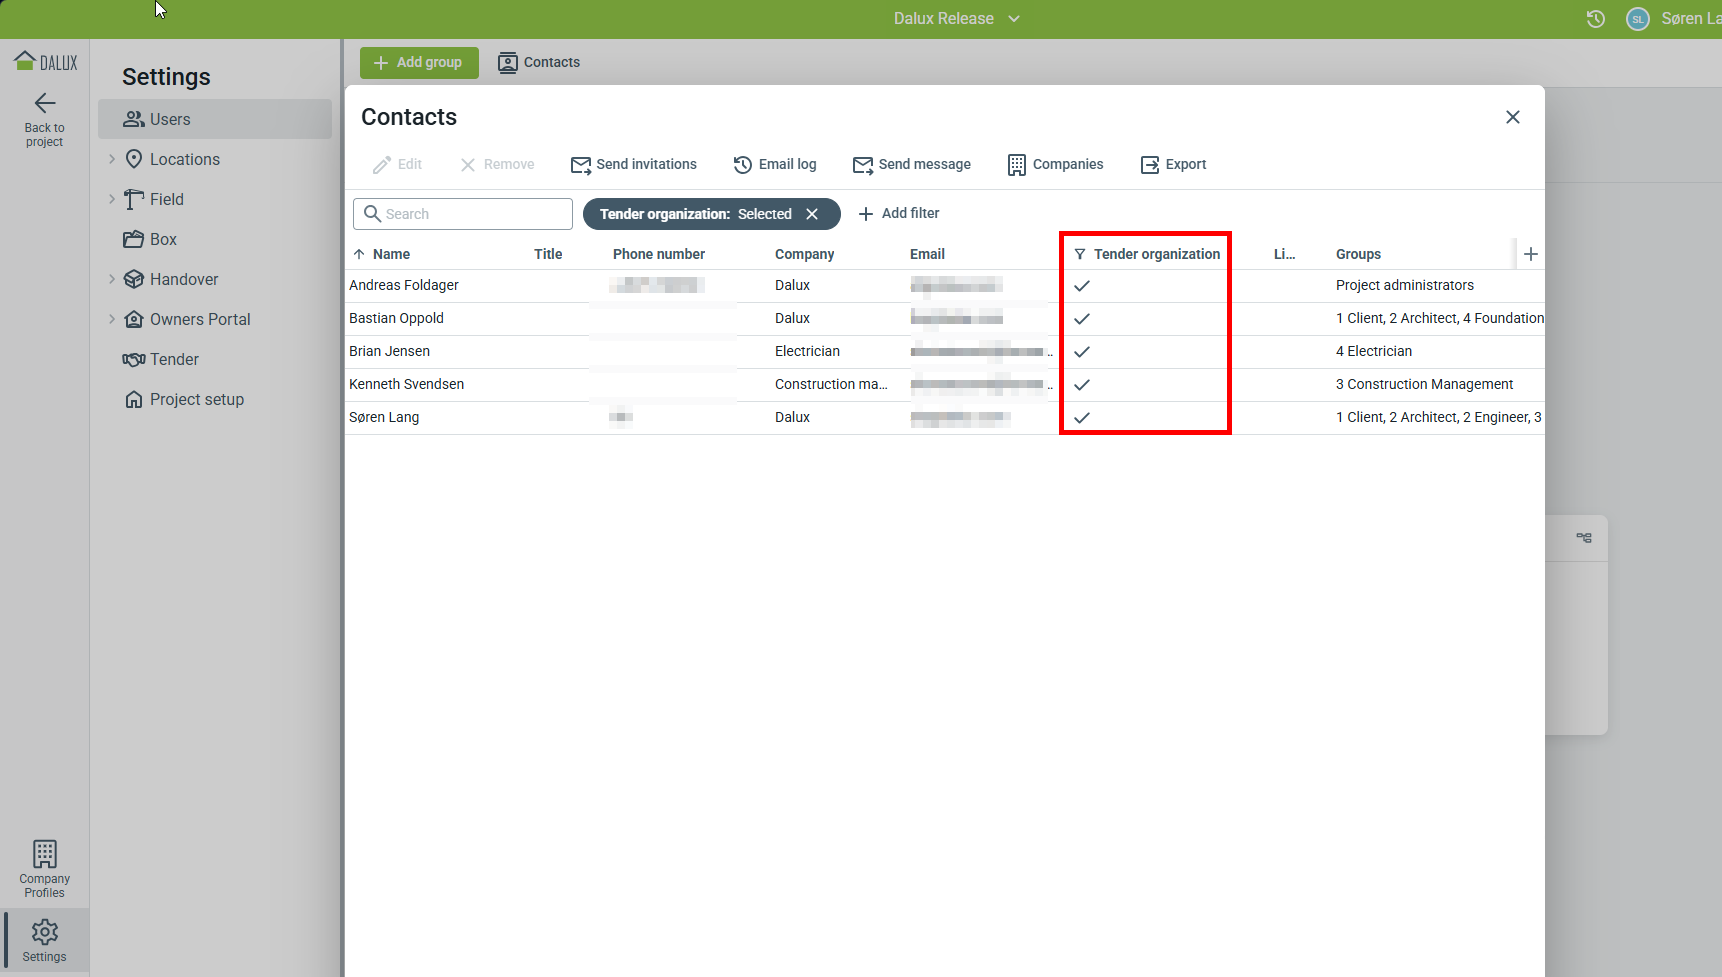Open Company Profiles in the sidebar
Viewport: 1722px width, 977px height.
click(x=45, y=868)
